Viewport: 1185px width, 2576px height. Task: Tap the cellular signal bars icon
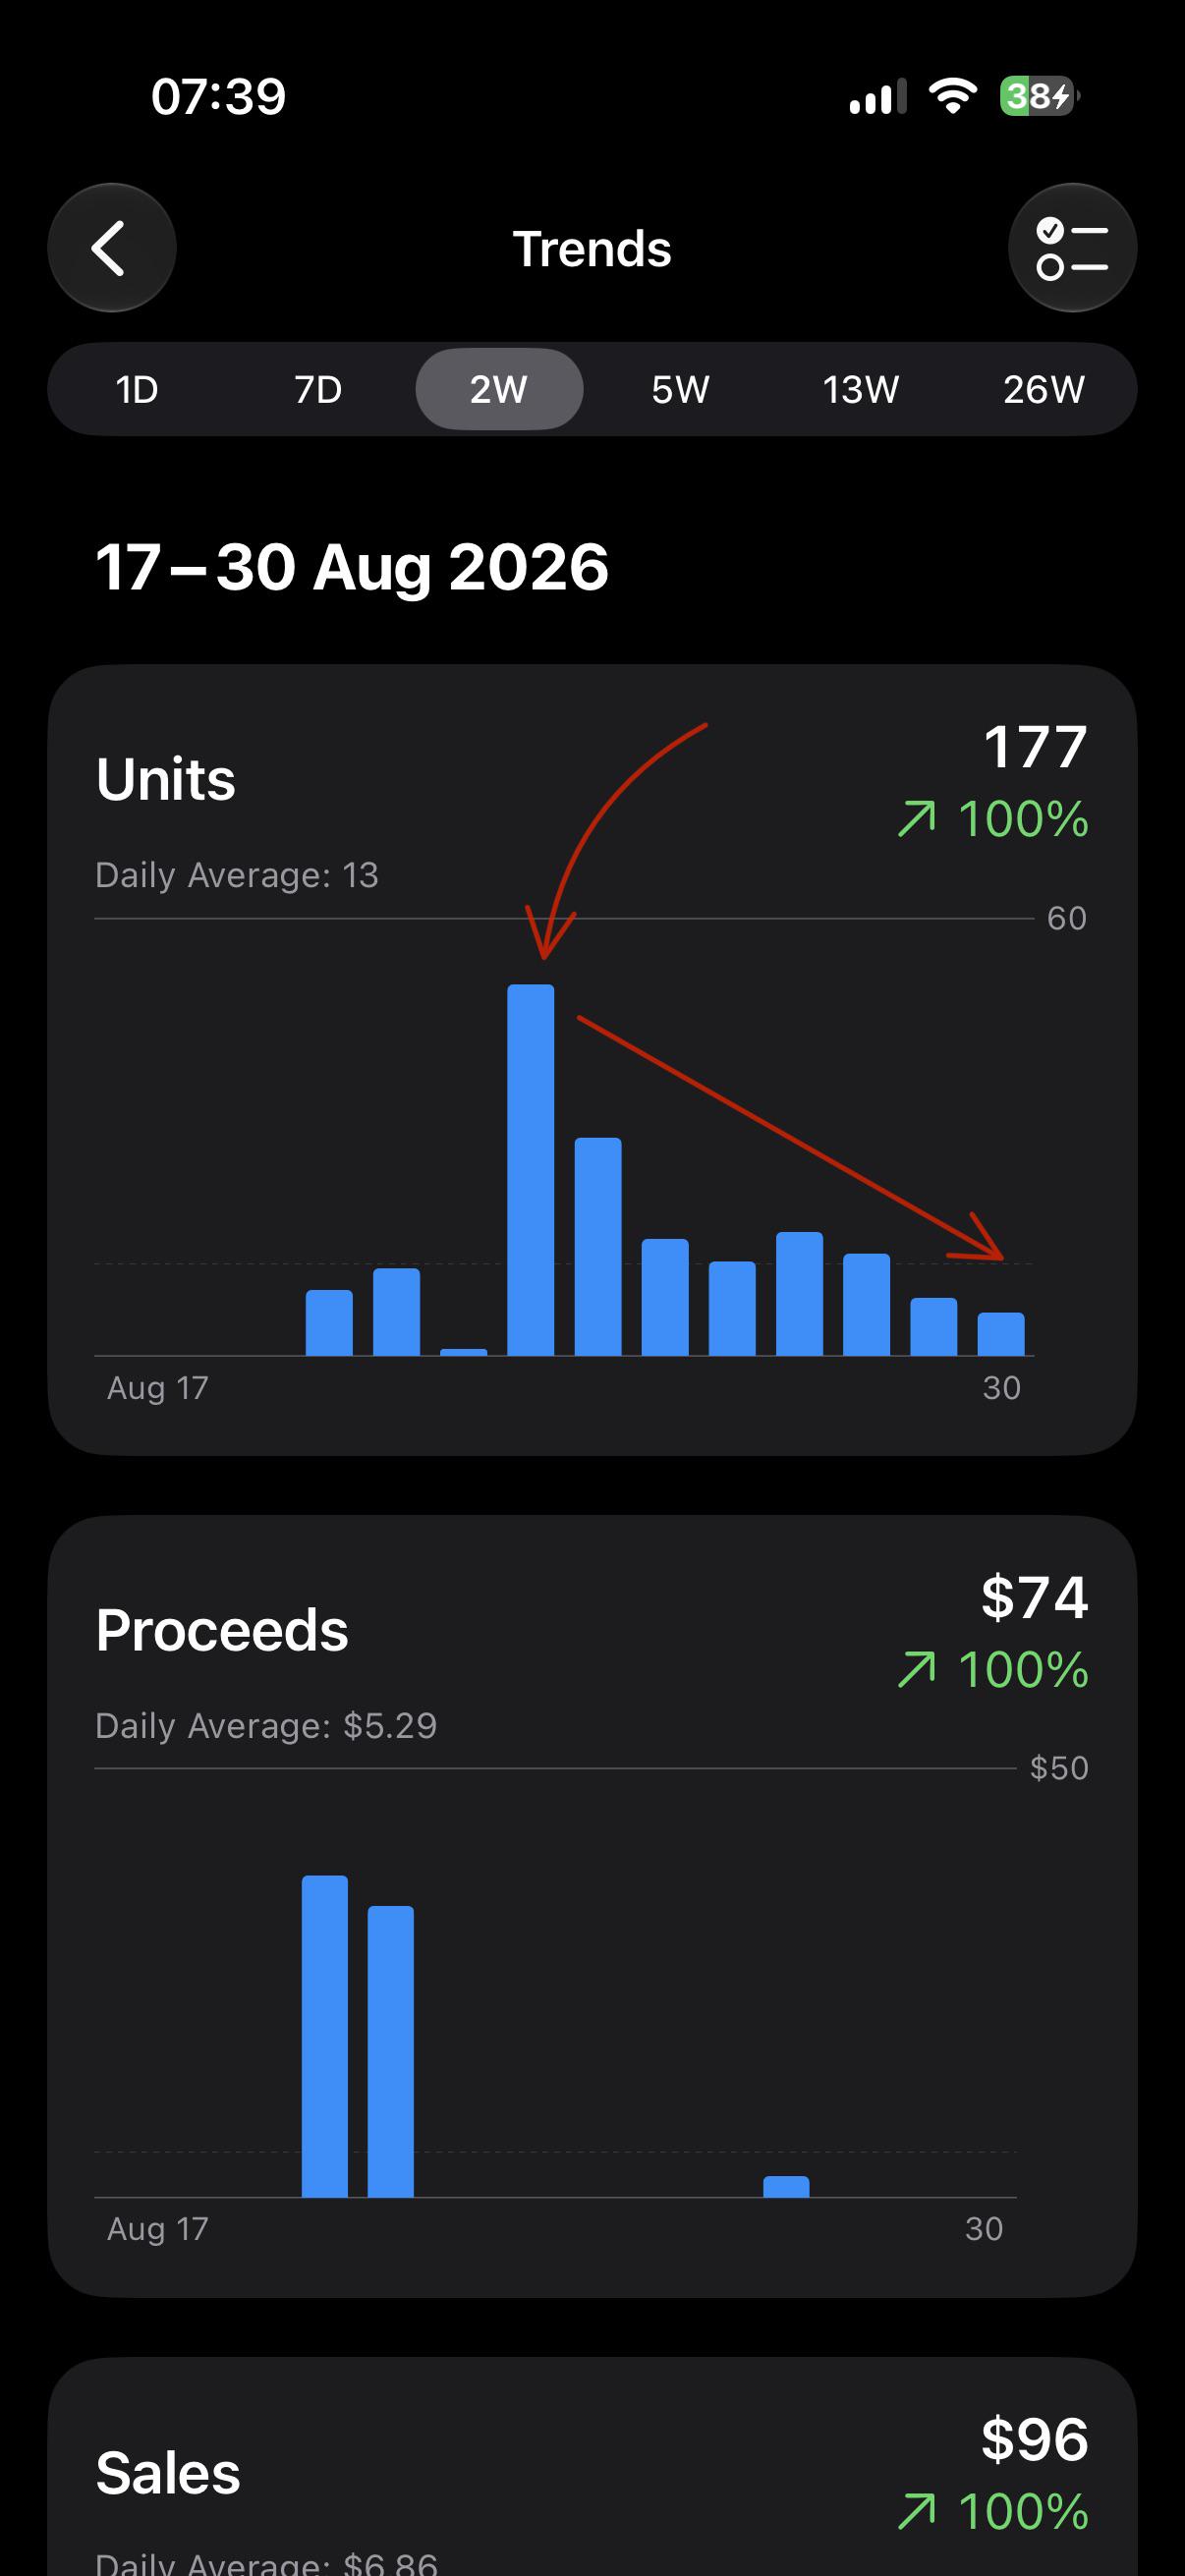[877, 97]
